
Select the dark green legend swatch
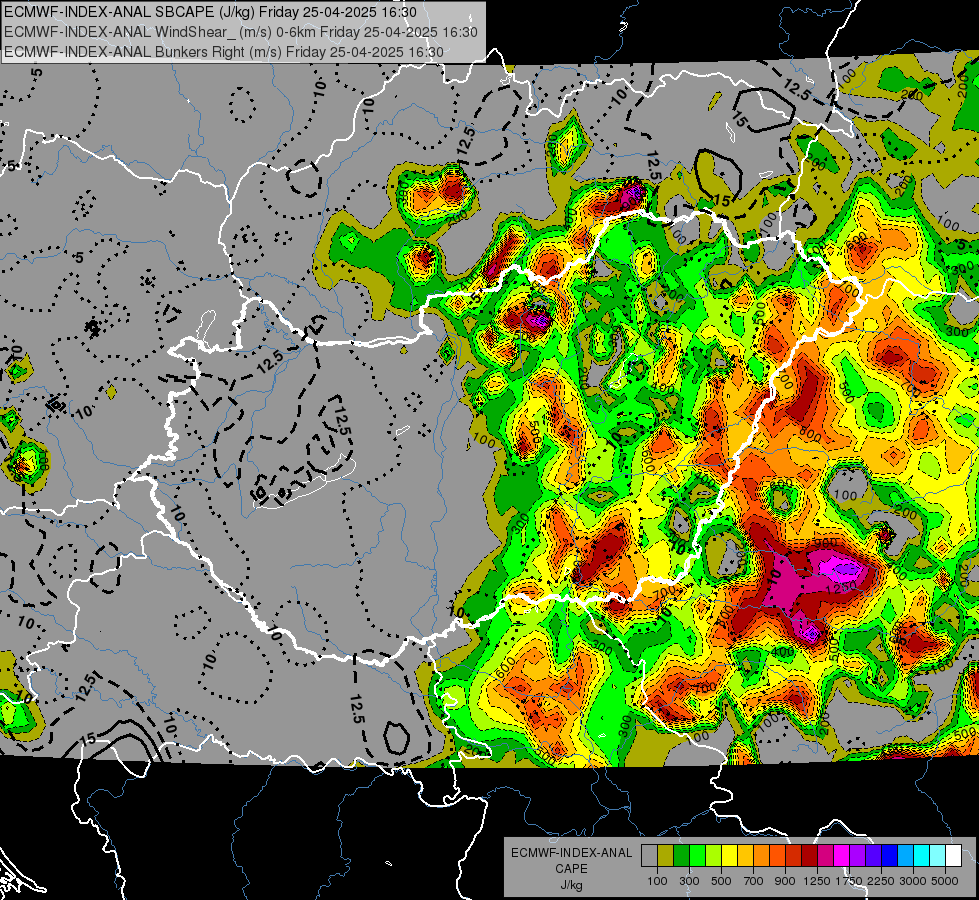[681, 856]
